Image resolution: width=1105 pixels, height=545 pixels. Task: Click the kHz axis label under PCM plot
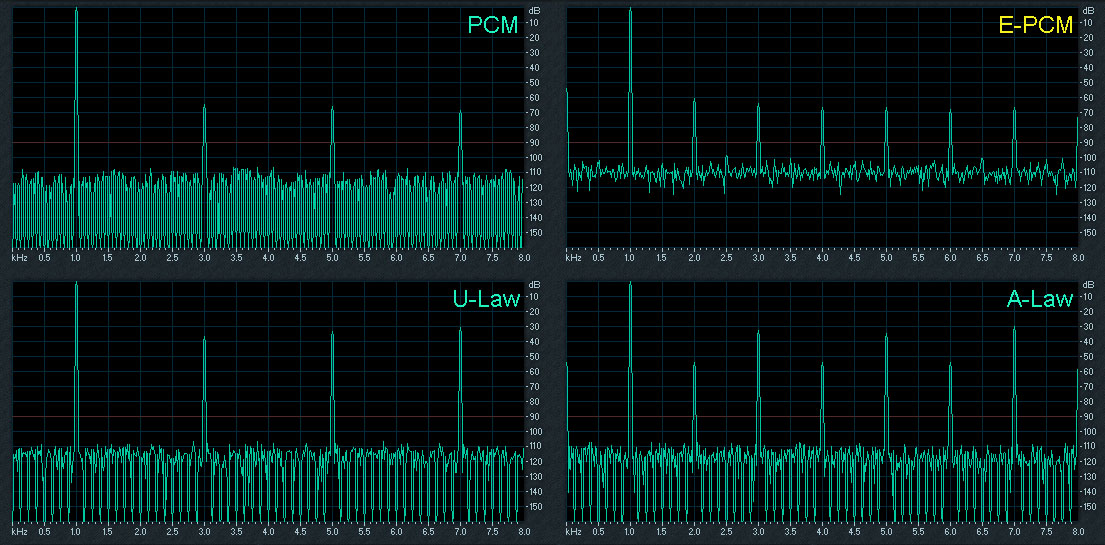coord(19,259)
